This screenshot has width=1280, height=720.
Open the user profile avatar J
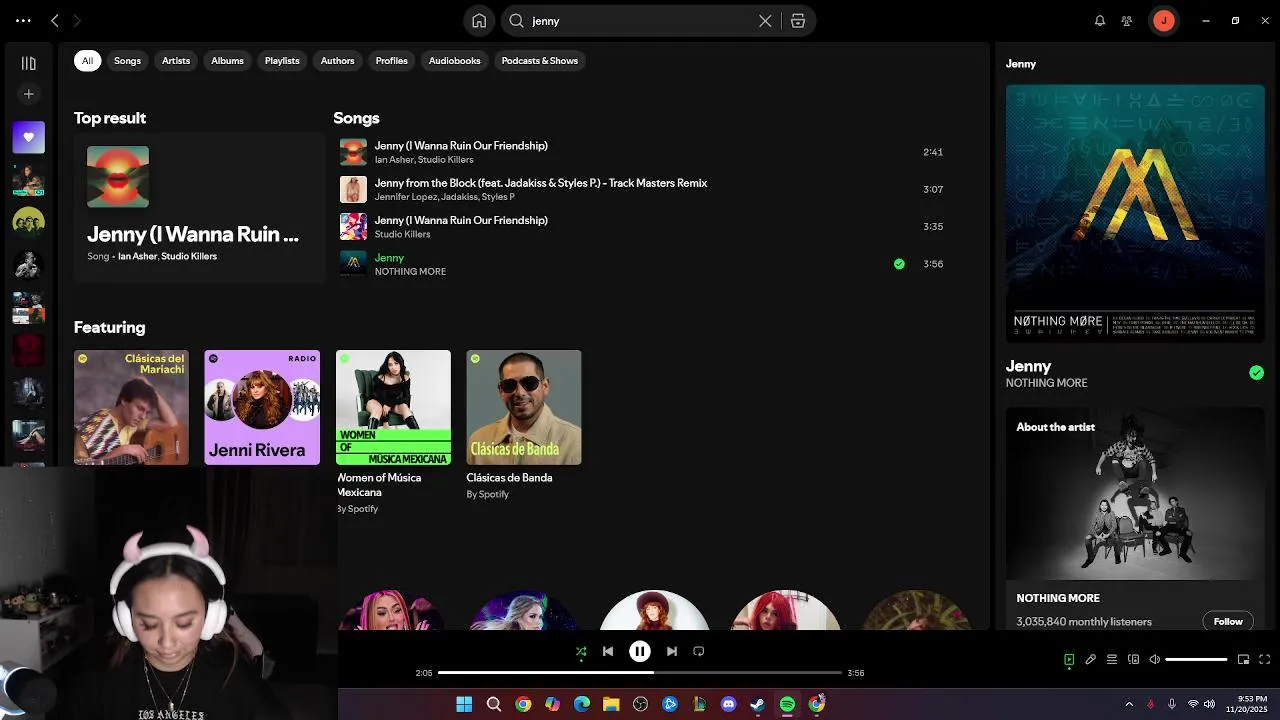[1163, 21]
